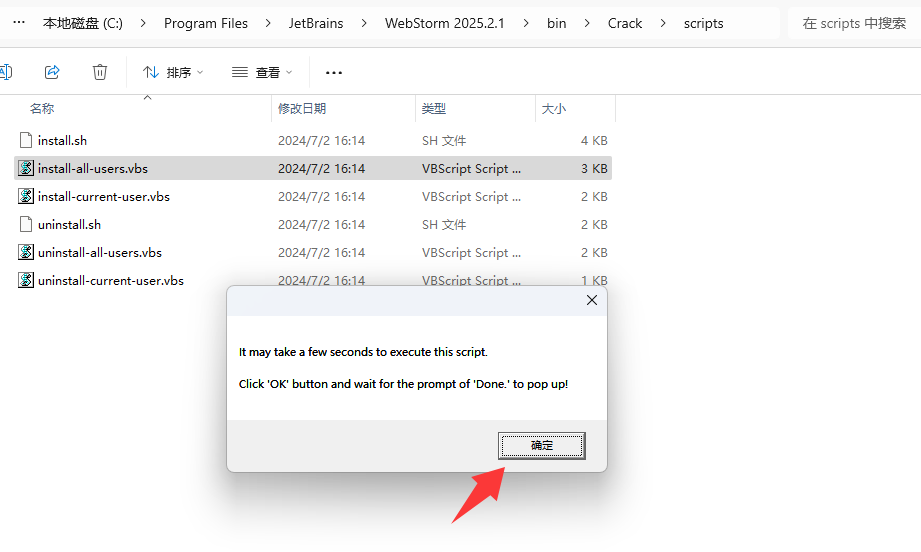Screen dimensions: 921x552
Task: Click the modified date of install-current-user.vbs
Action: 321,196
